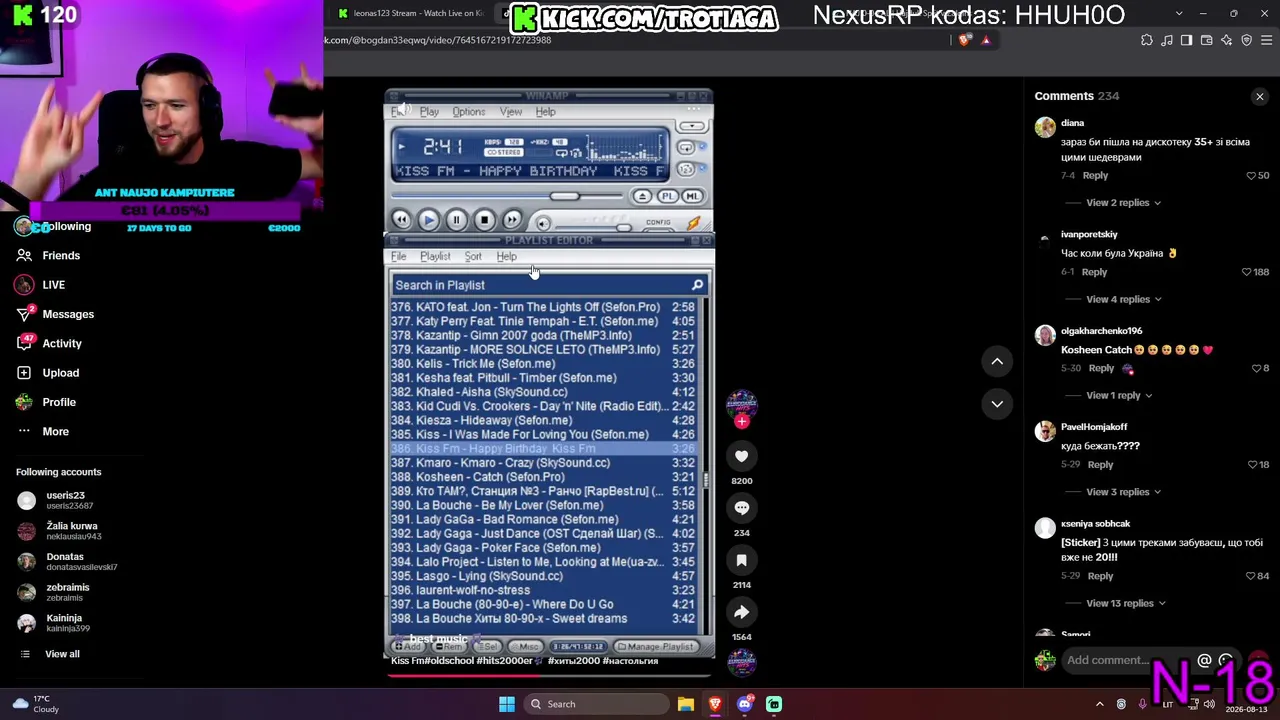Expand the 4 replies under ivanporetskiy's comment
Screen dimensions: 1280x720
click(x=1123, y=299)
